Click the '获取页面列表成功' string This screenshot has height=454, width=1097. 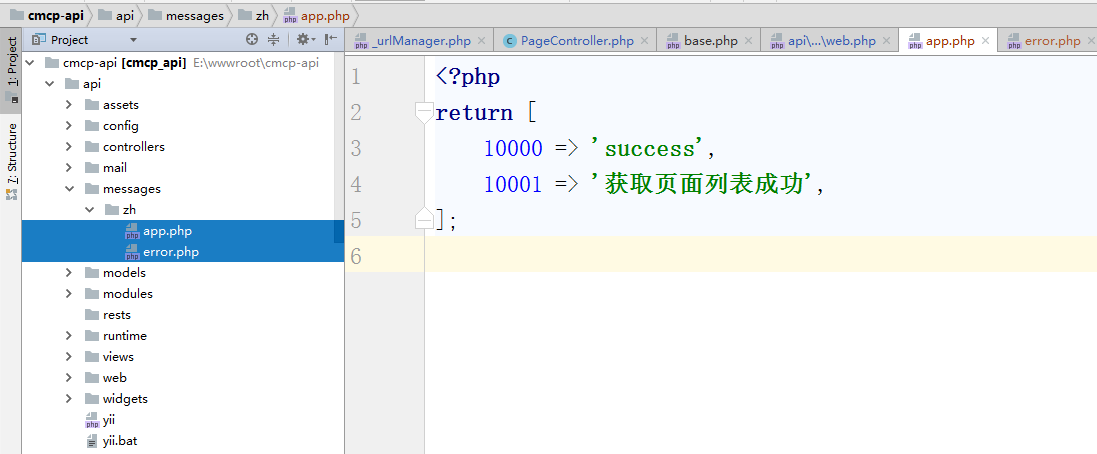pyautogui.click(x=702, y=184)
